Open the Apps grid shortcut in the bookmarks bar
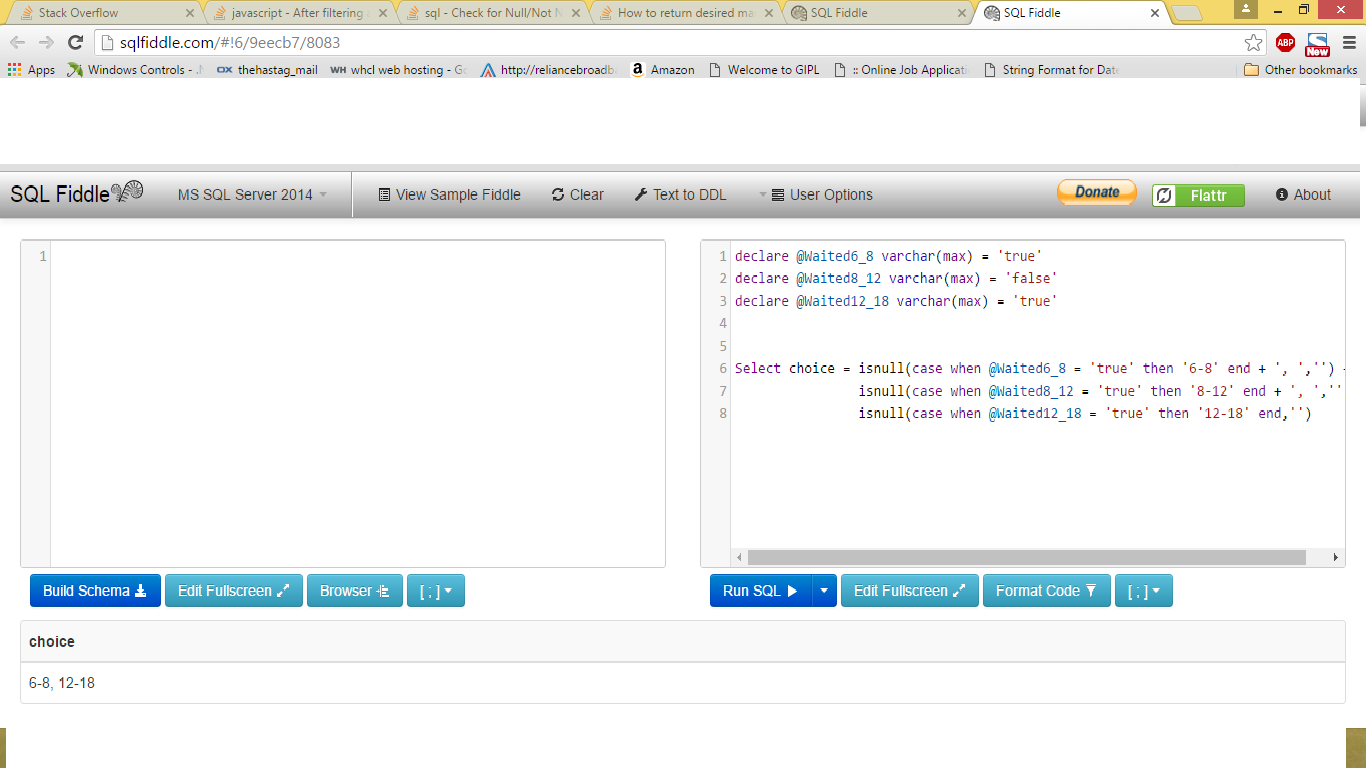The height and width of the screenshot is (768, 1366). click(32, 70)
